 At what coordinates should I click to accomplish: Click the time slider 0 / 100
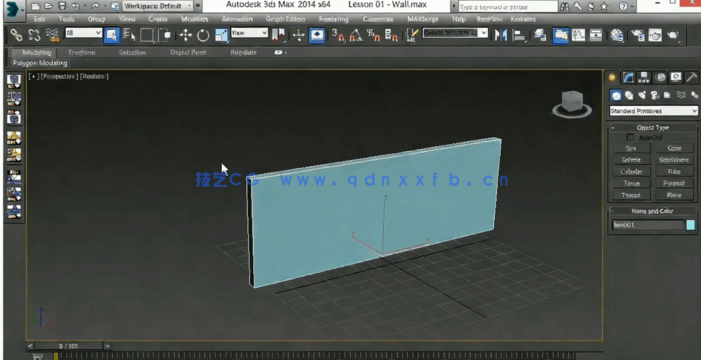(x=68, y=346)
